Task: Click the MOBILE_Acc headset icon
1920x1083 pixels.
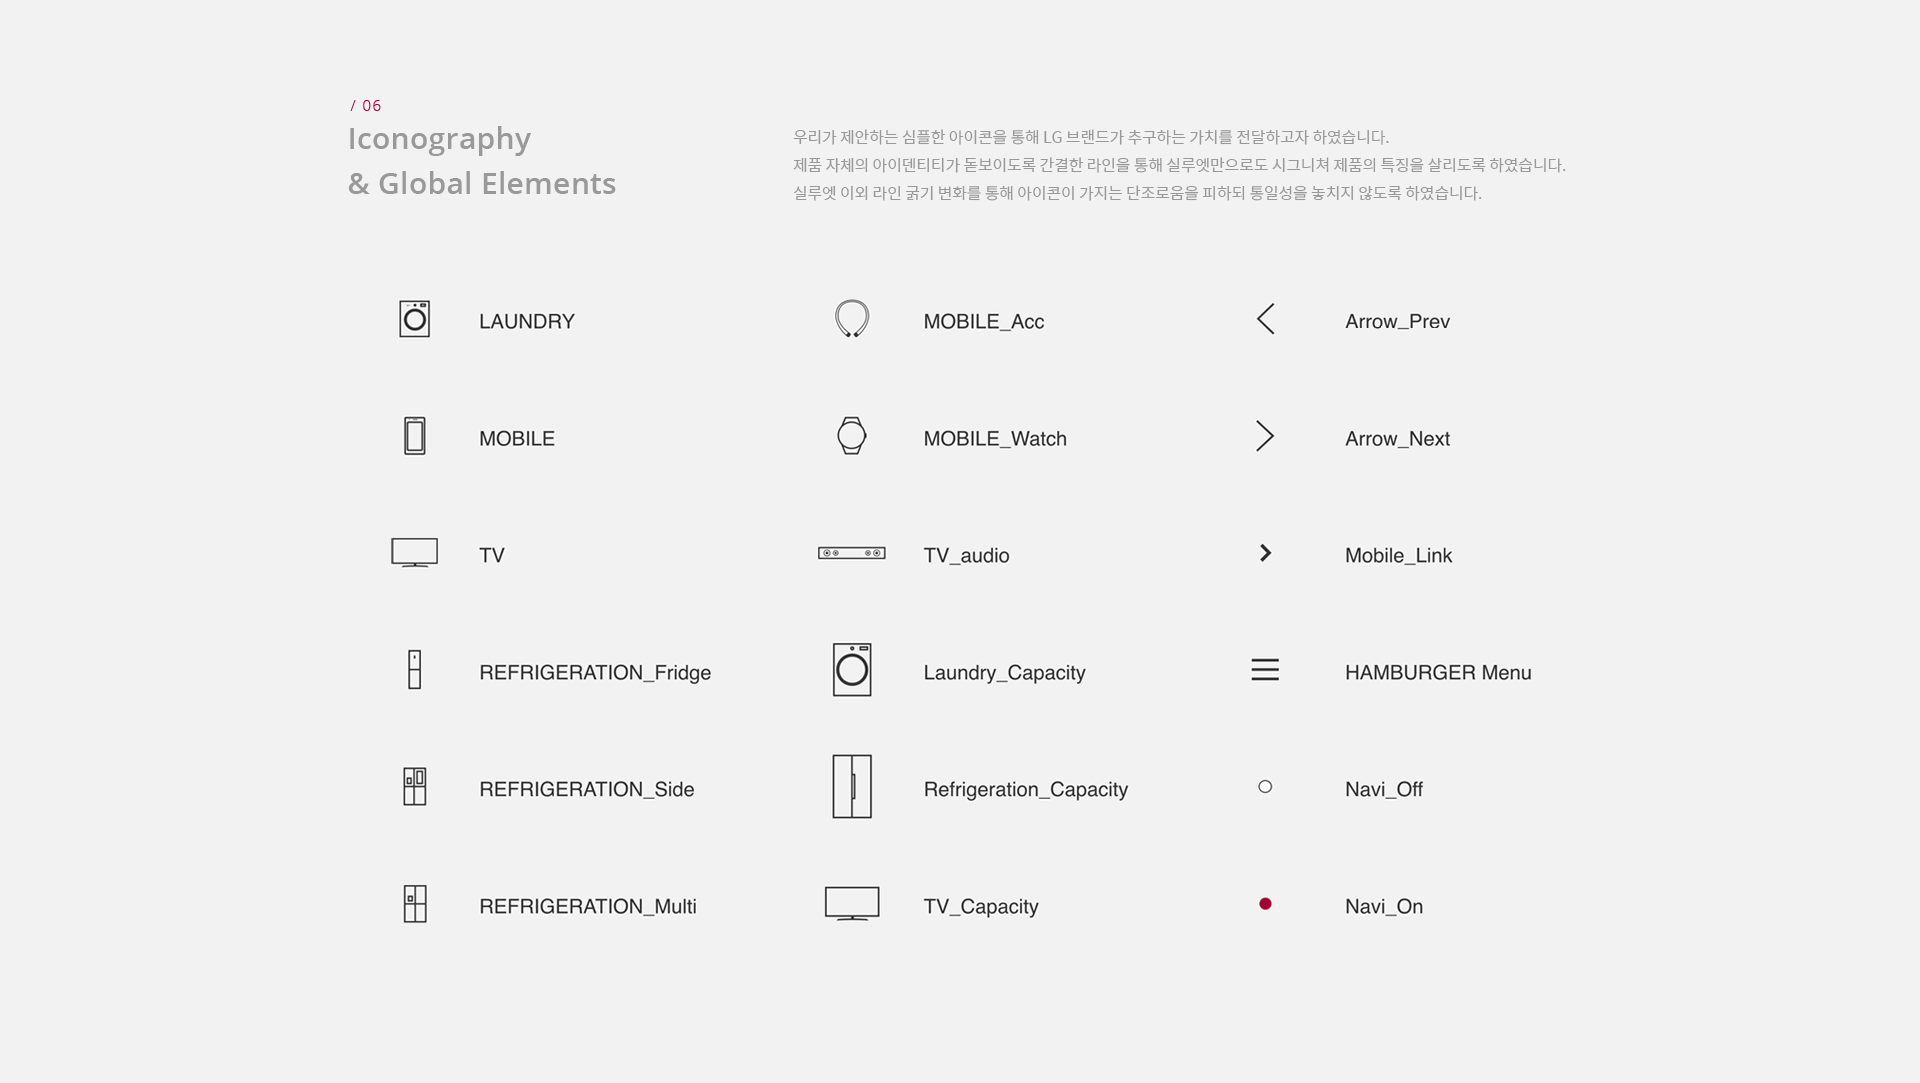Action: [x=852, y=318]
